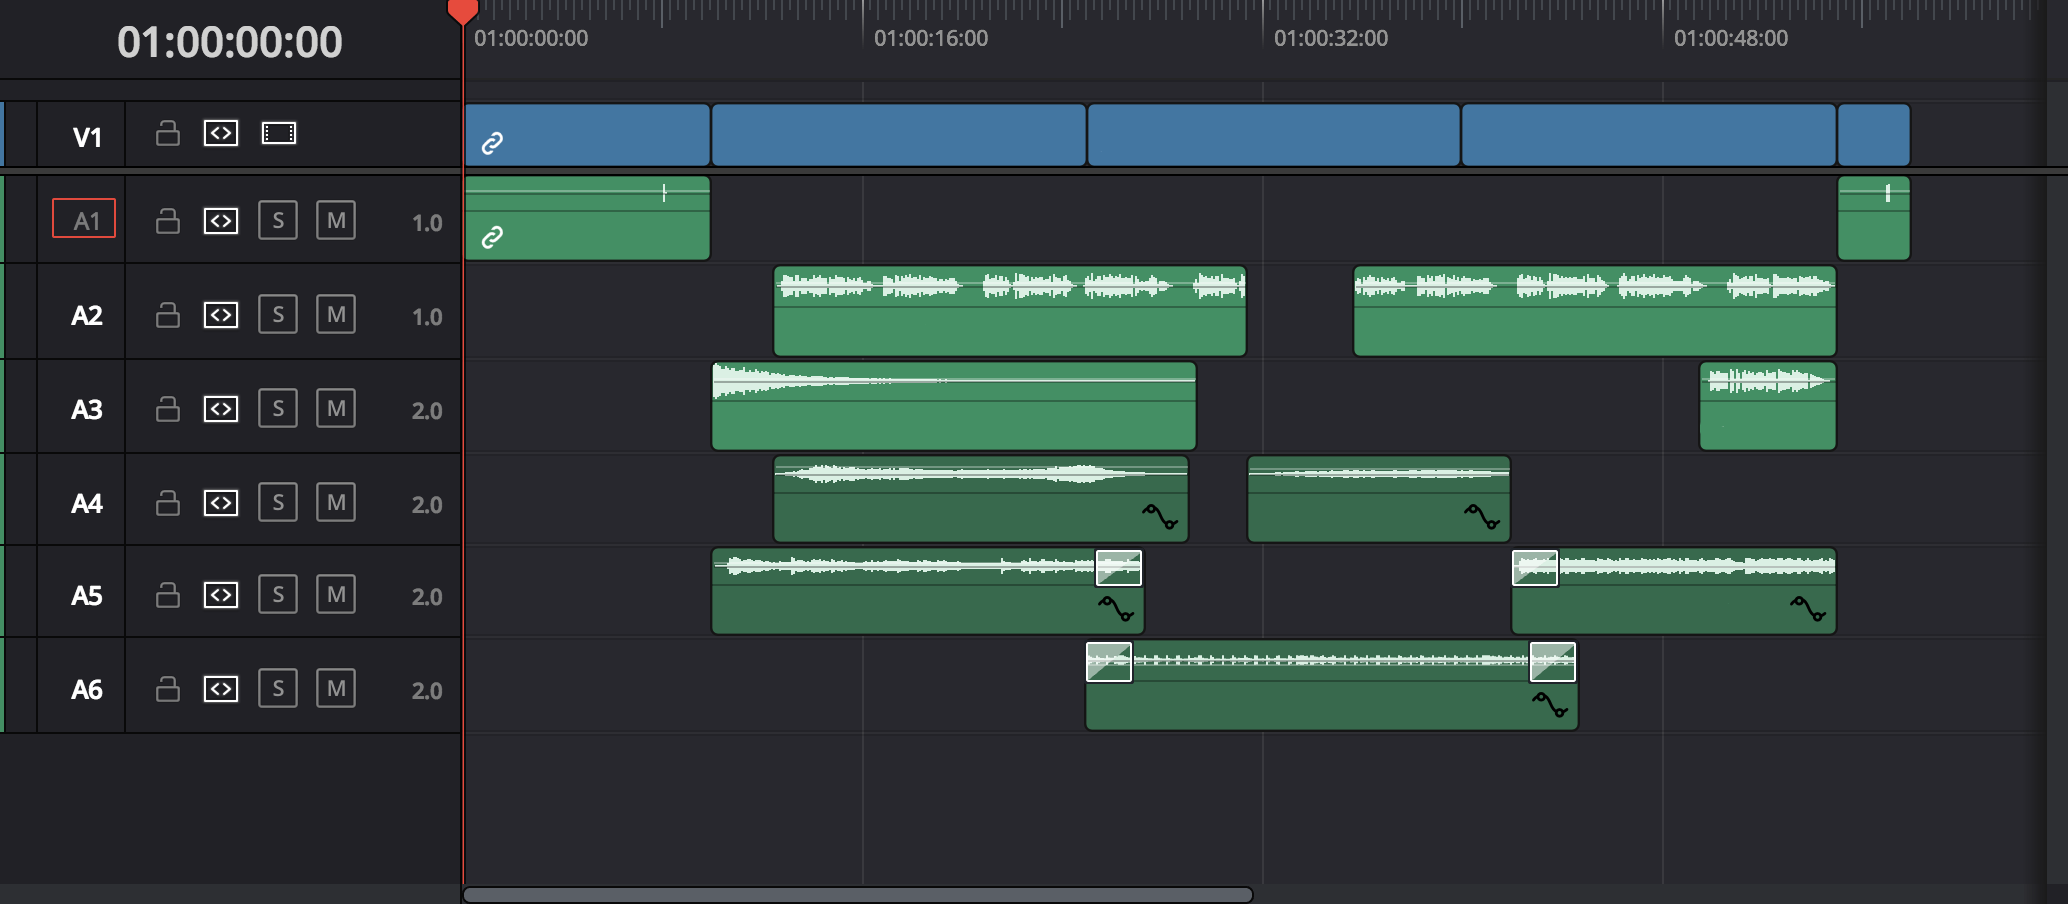Lock the V1 video track
The width and height of the screenshot is (2068, 904).
(x=168, y=133)
